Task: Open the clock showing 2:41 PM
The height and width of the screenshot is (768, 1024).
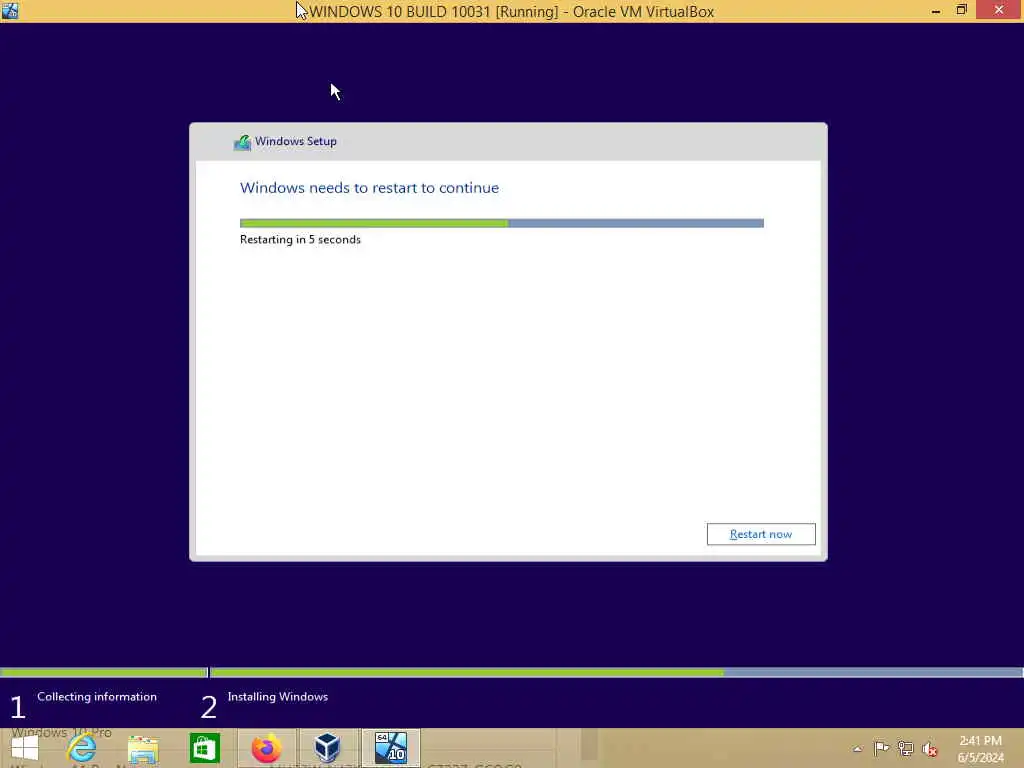Action: click(x=980, y=749)
